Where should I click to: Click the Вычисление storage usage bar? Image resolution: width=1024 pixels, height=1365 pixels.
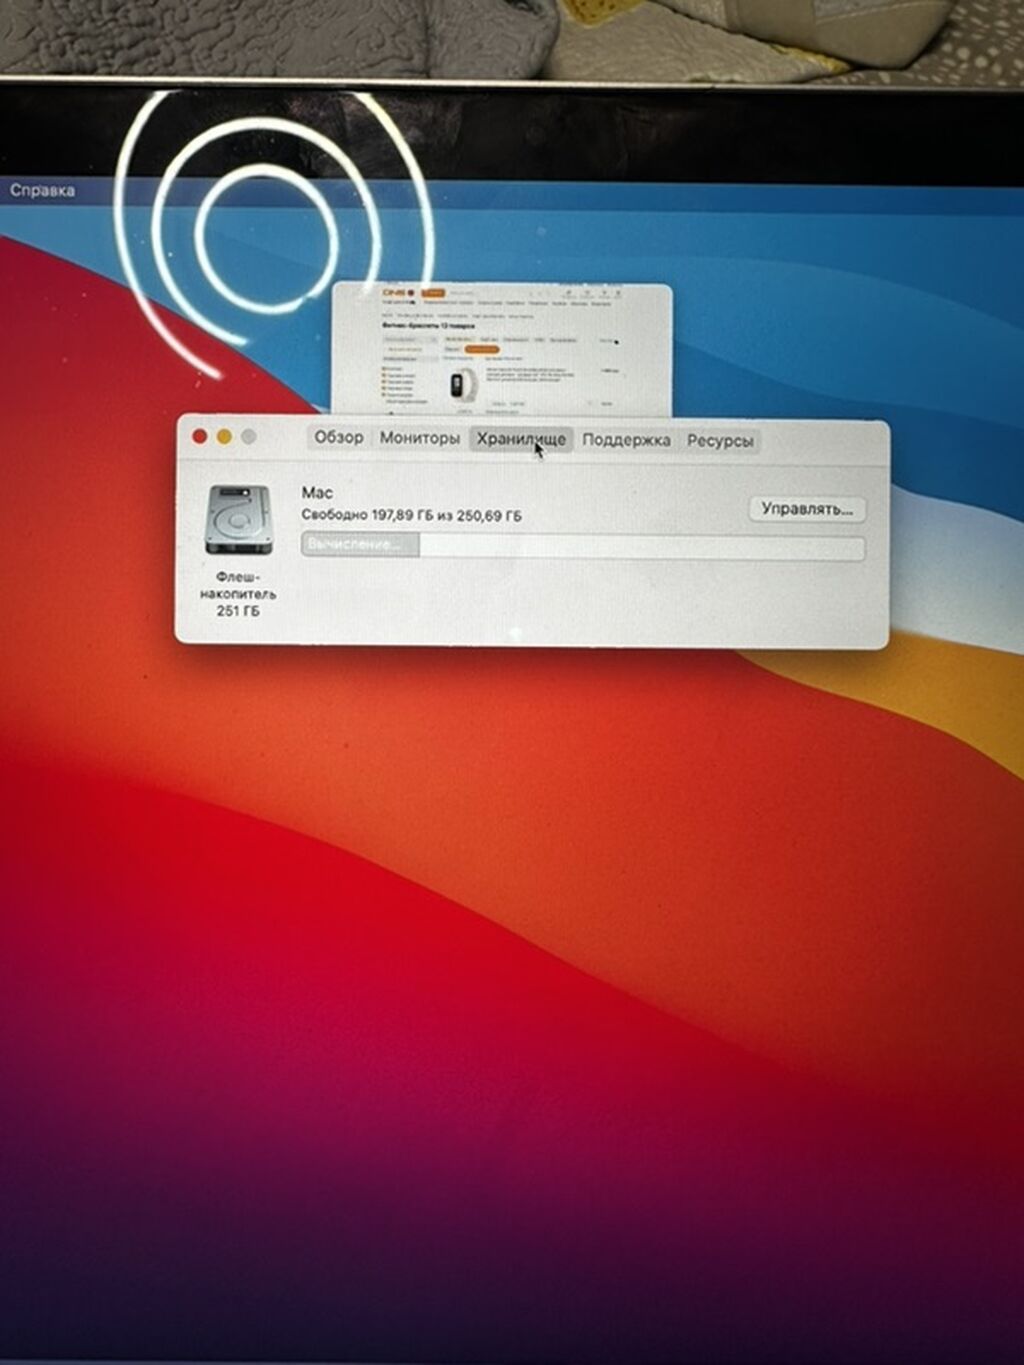(583, 546)
